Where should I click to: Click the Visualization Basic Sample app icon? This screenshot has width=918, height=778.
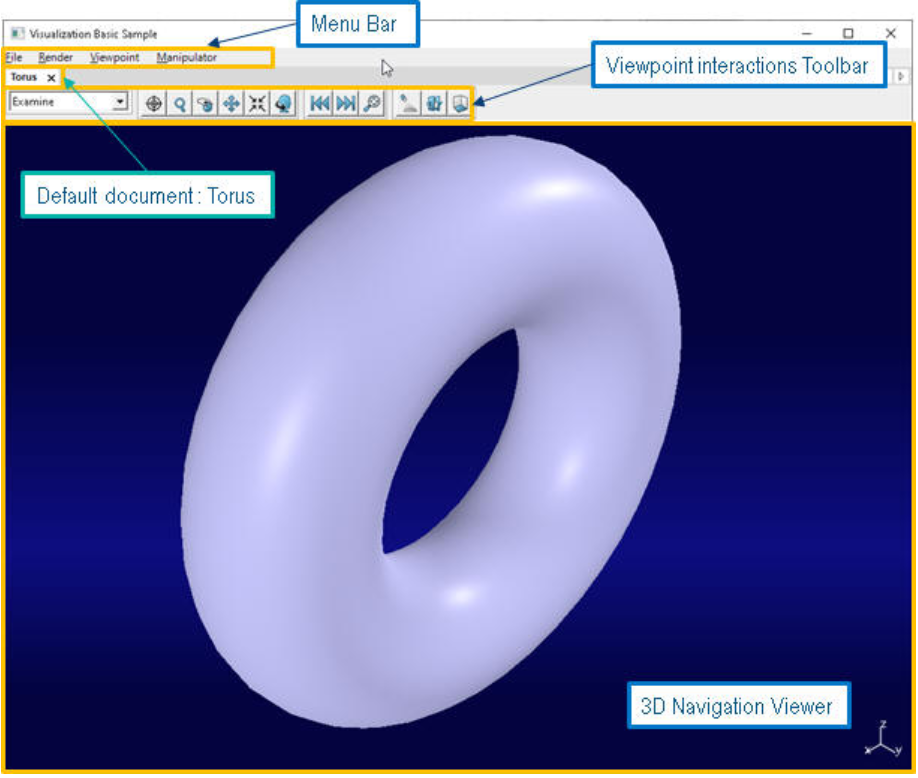[x=17, y=33]
